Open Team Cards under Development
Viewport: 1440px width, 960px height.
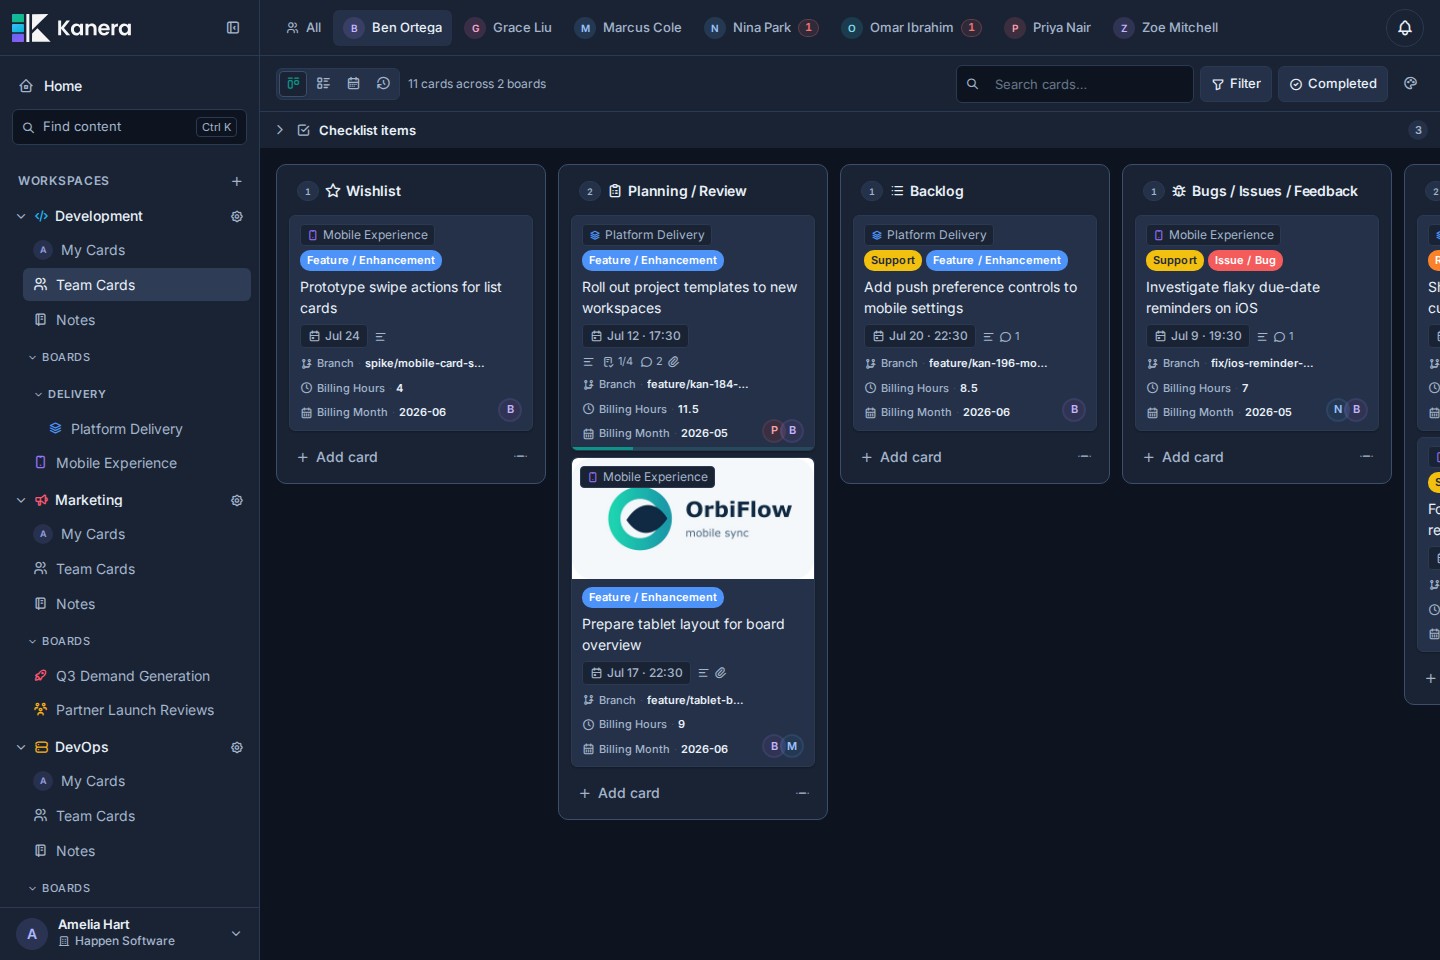pos(137,285)
